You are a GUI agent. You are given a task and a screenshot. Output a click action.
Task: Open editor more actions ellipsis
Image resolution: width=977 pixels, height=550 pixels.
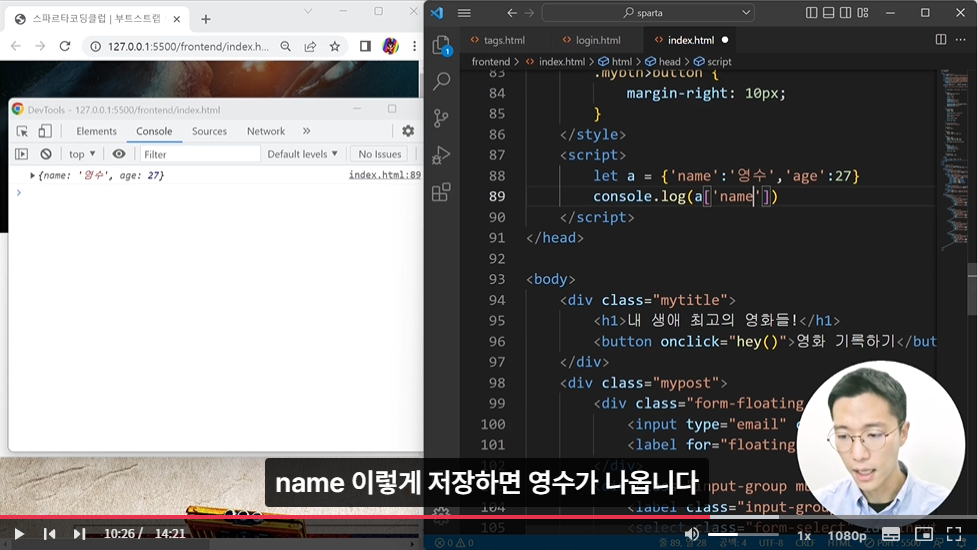pos(960,39)
